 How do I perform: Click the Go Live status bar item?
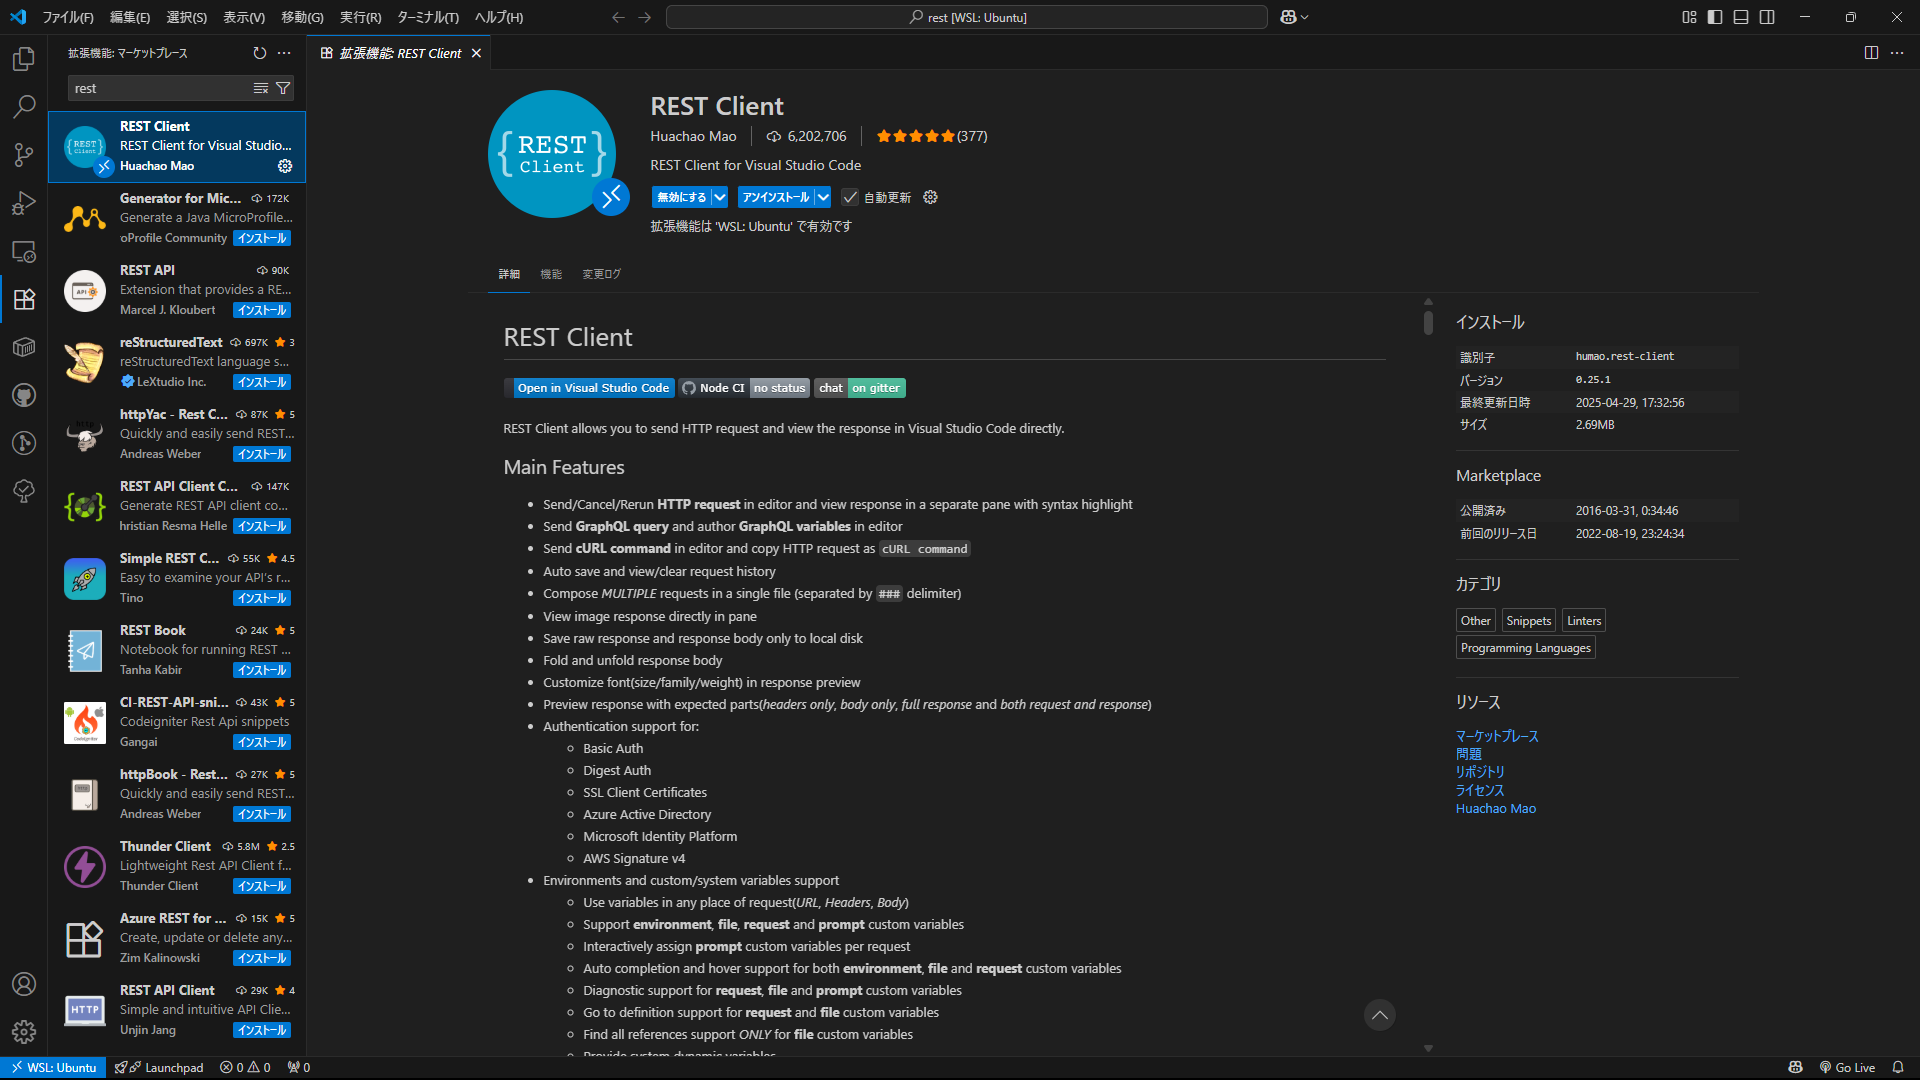tap(1848, 1067)
